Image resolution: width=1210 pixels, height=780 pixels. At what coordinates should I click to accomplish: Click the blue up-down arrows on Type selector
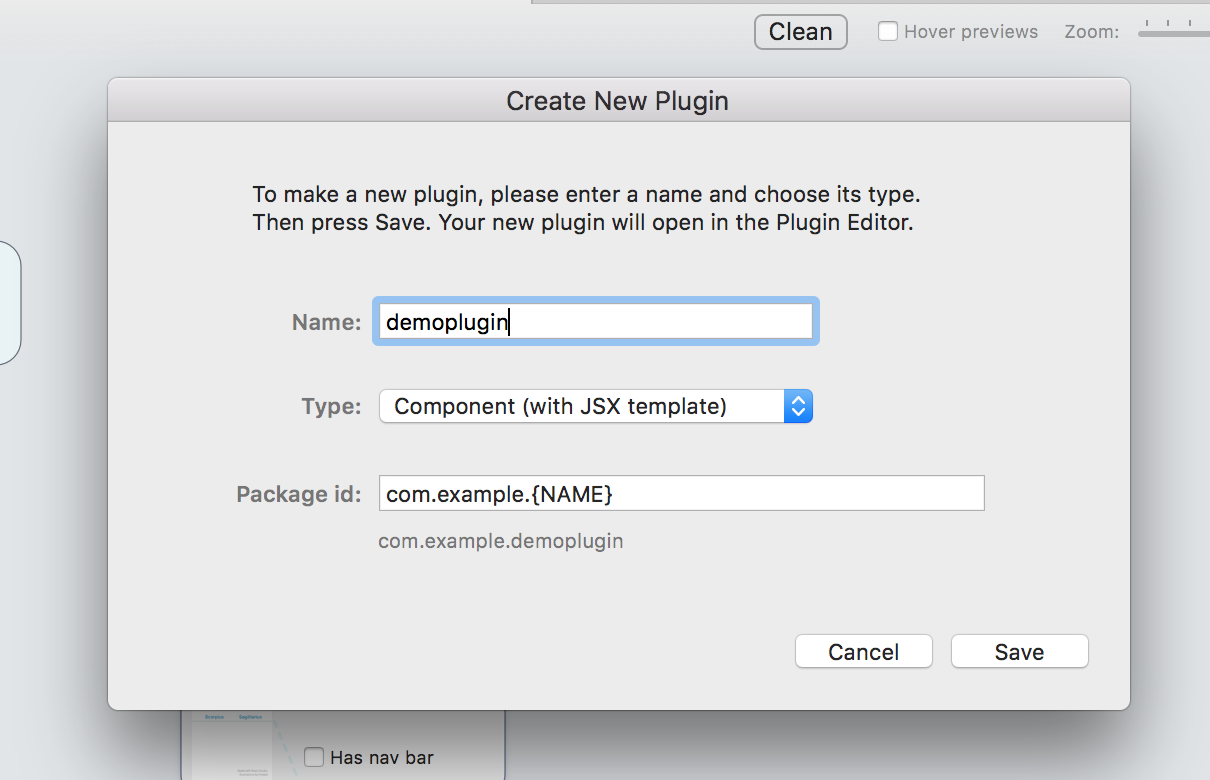(798, 407)
